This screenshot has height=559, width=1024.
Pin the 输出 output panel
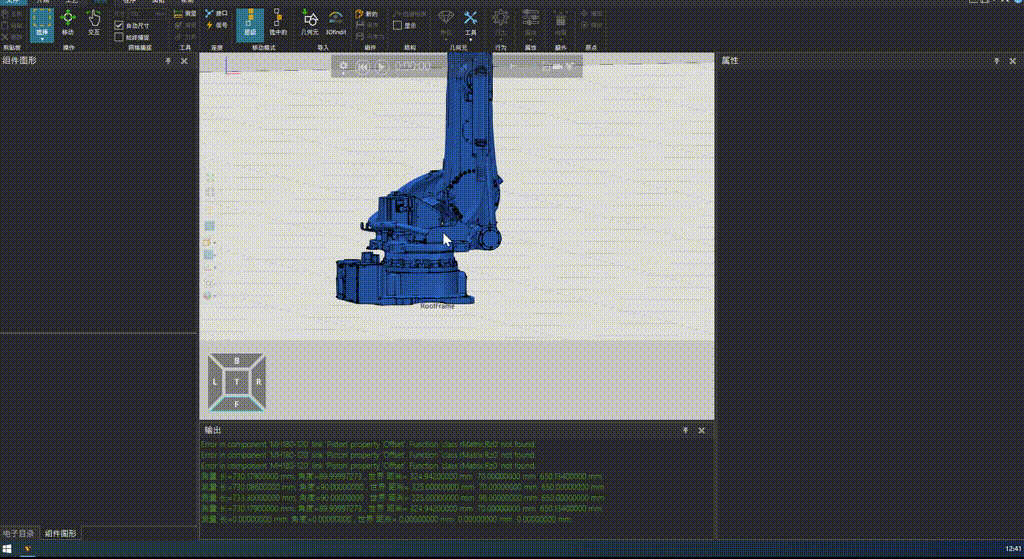(685, 430)
